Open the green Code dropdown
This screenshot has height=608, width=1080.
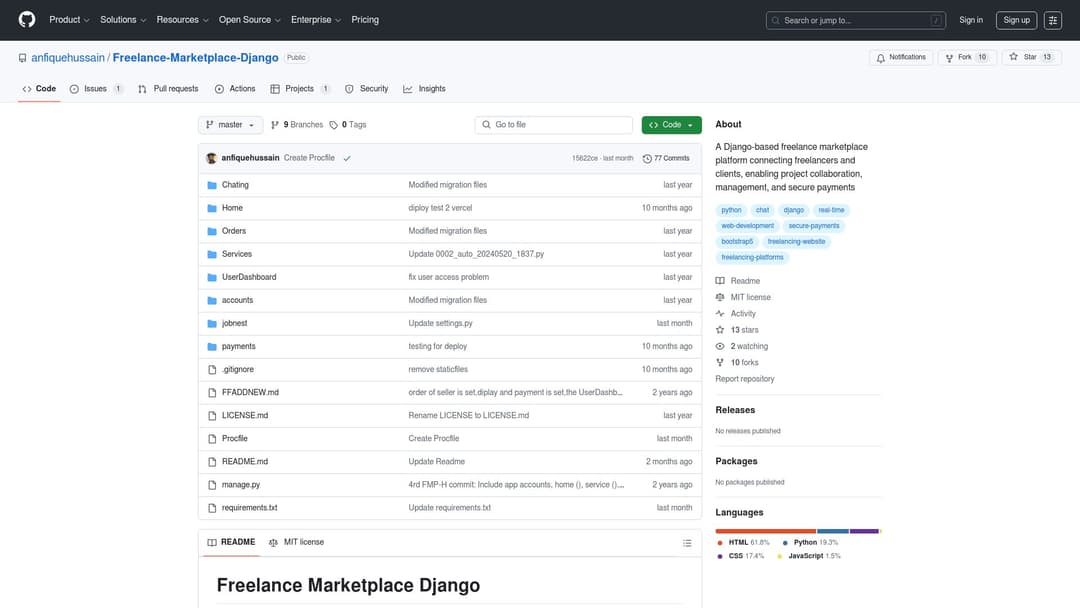tap(672, 125)
